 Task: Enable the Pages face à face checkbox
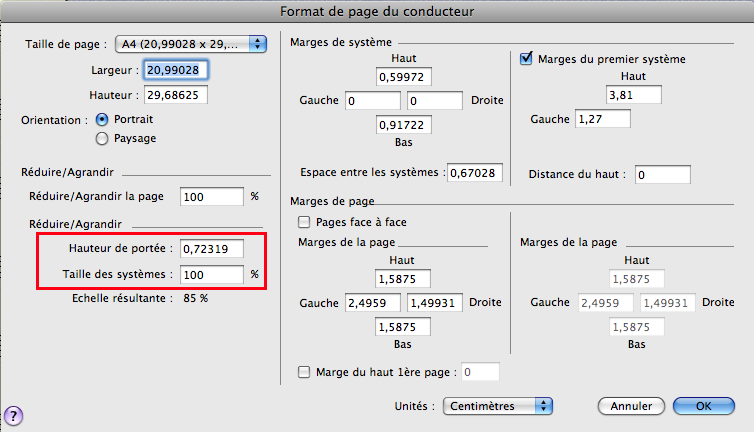(x=304, y=221)
